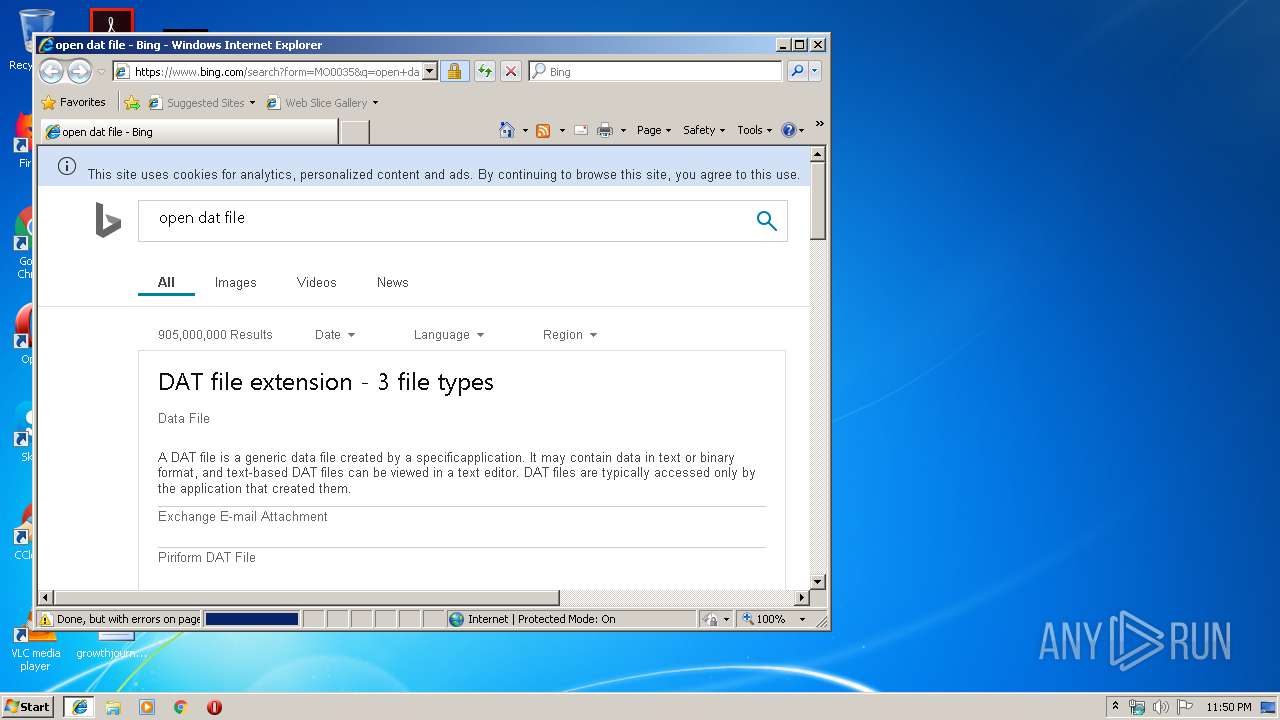
Task: Open Windows Media Player taskbar icon
Action: coord(147,707)
